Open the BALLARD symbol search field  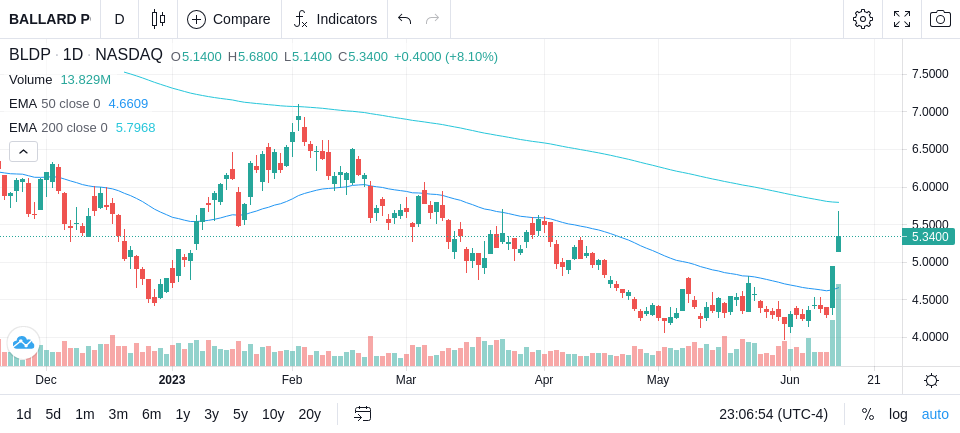point(50,19)
